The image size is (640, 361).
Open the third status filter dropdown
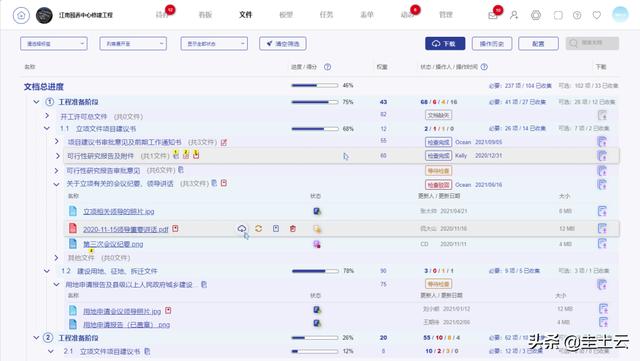214,43
